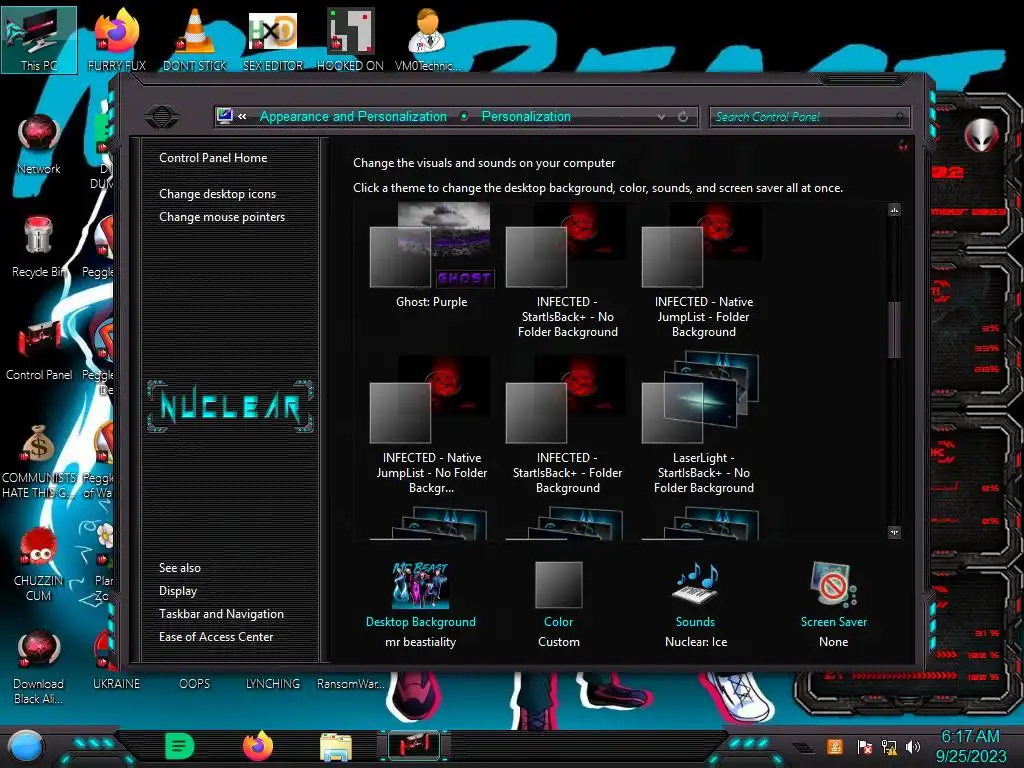Click theme list scroll down arrow

894,533
